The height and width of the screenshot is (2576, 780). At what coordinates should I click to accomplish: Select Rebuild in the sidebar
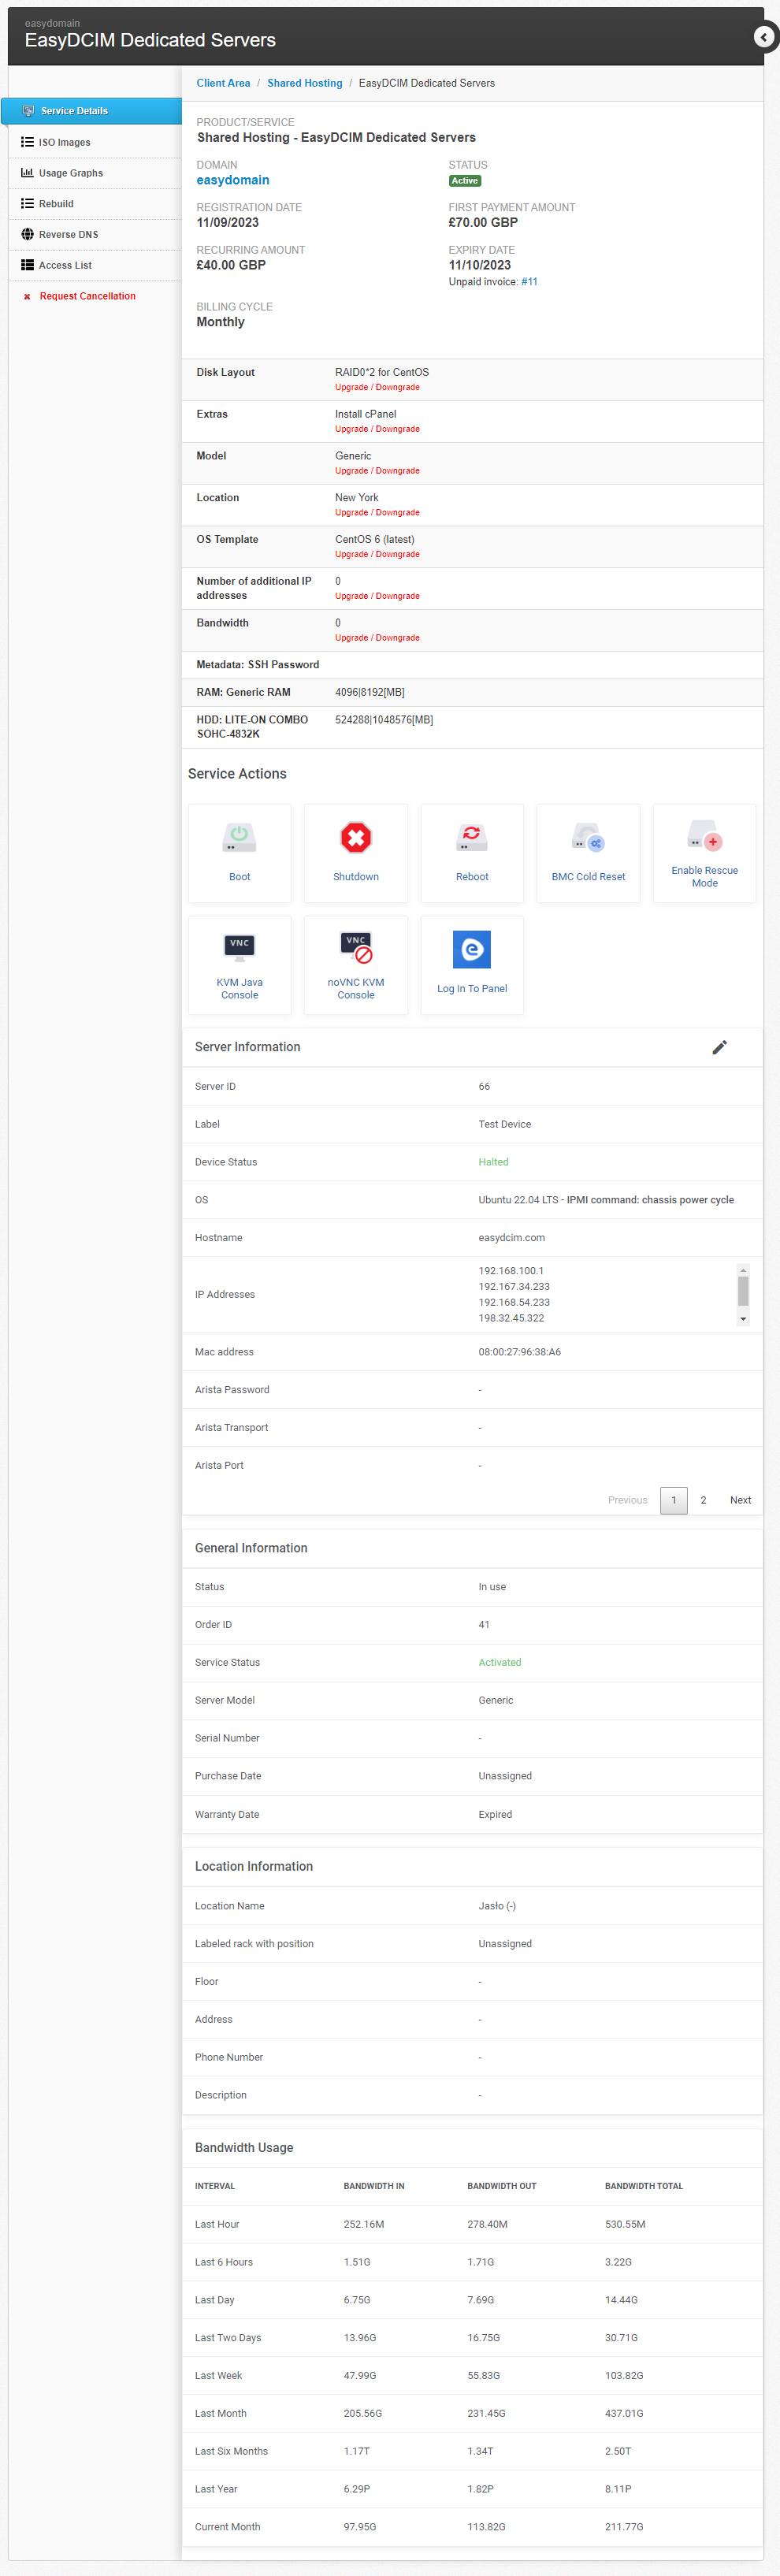pos(95,204)
